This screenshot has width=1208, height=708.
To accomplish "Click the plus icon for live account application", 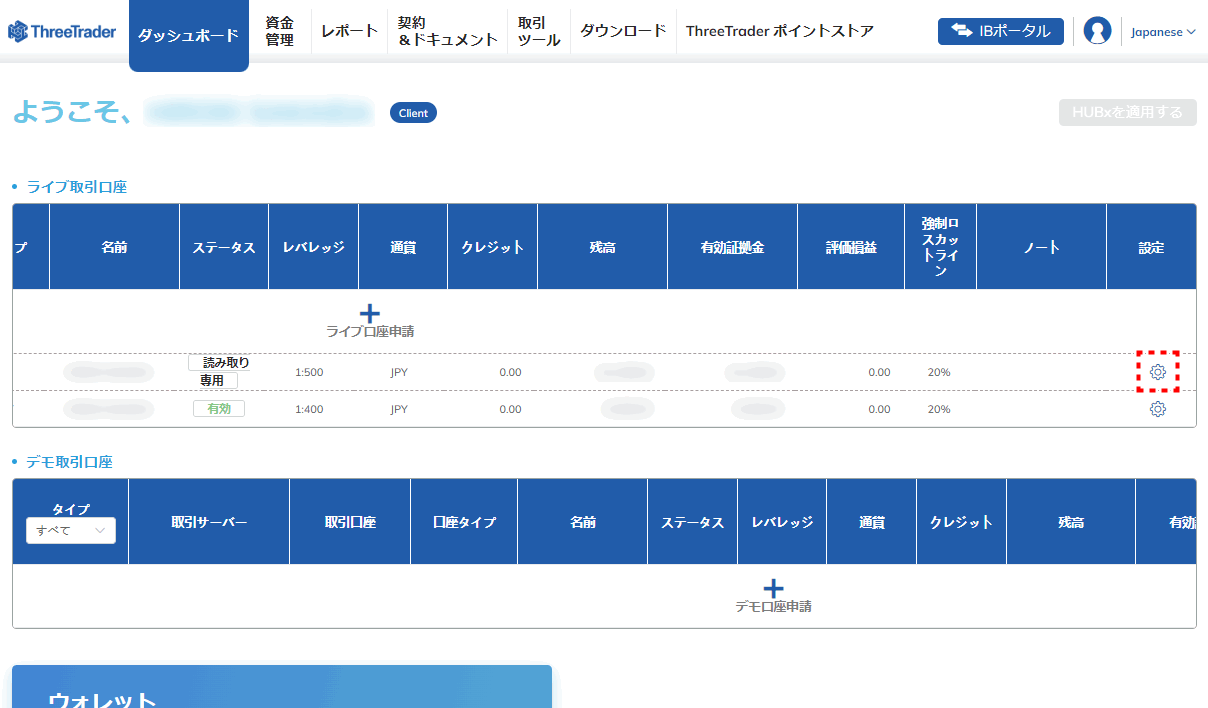I will tap(370, 313).
